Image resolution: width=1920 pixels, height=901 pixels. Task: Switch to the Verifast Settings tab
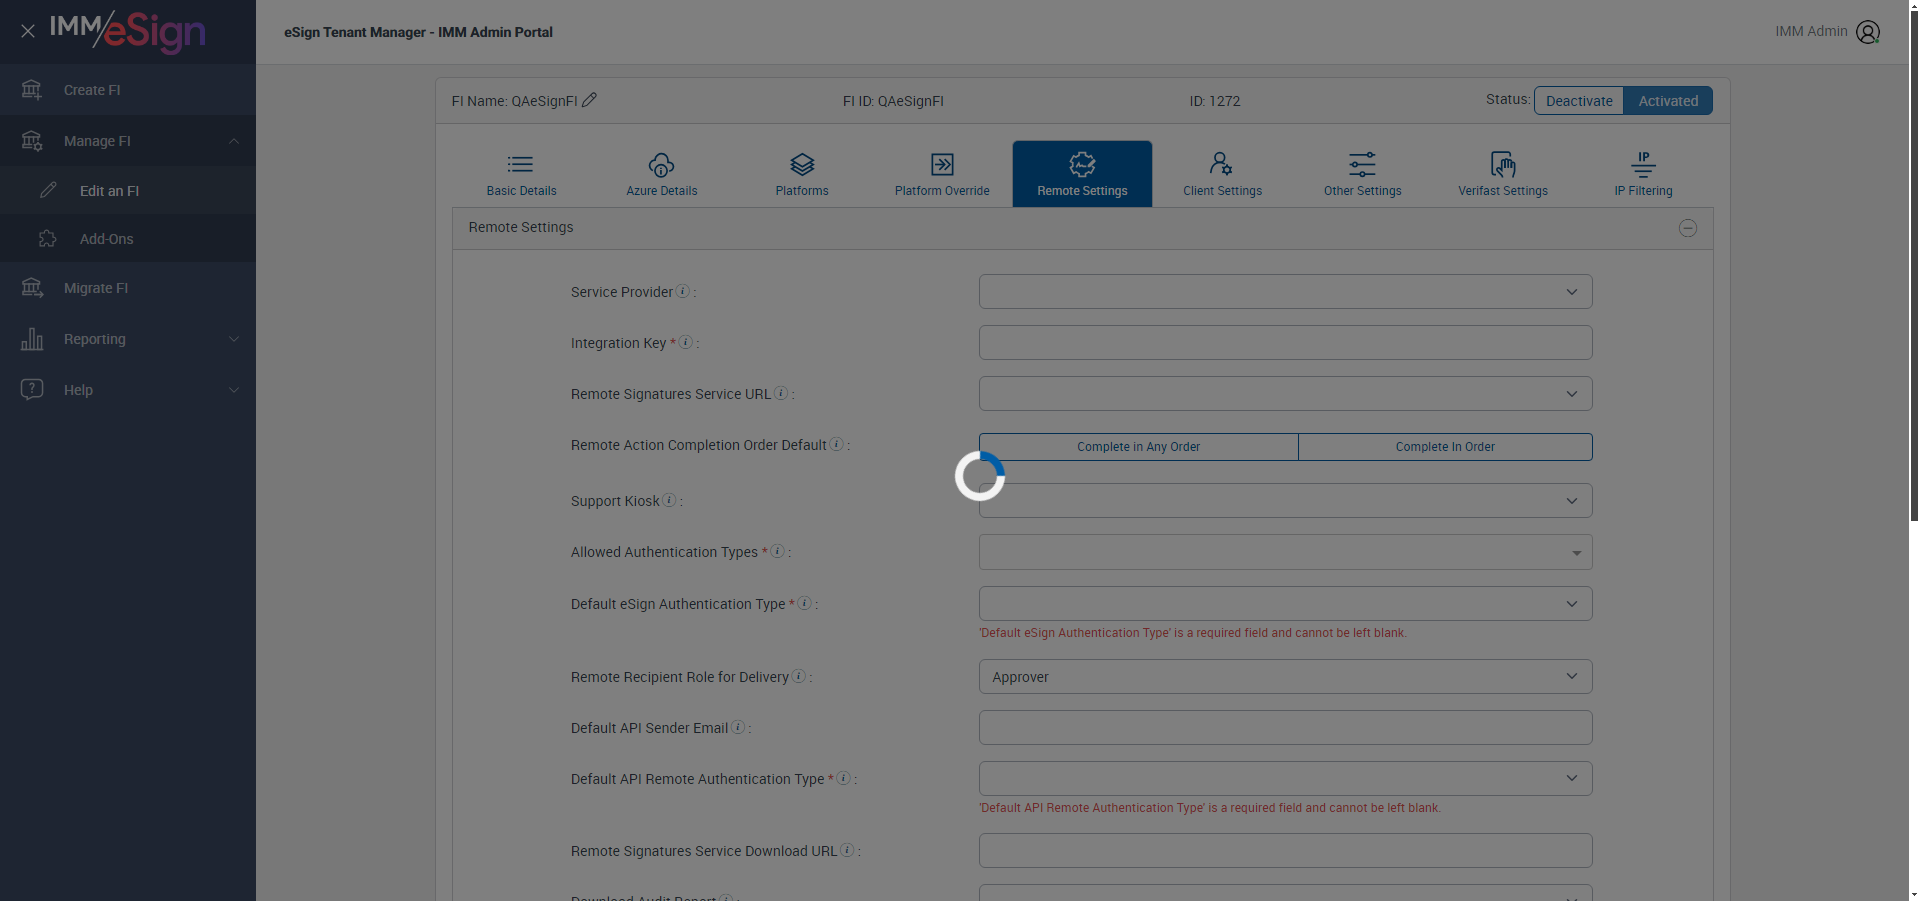click(1503, 174)
